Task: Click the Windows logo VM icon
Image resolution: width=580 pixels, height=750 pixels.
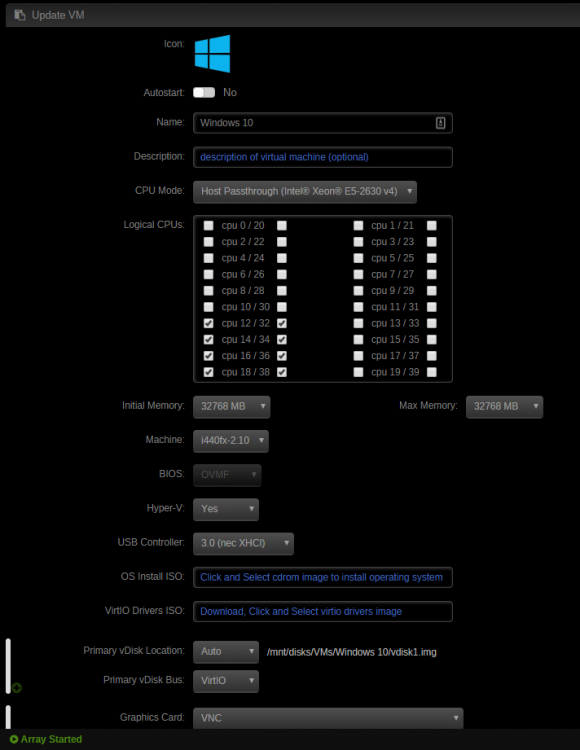Action: (212, 54)
